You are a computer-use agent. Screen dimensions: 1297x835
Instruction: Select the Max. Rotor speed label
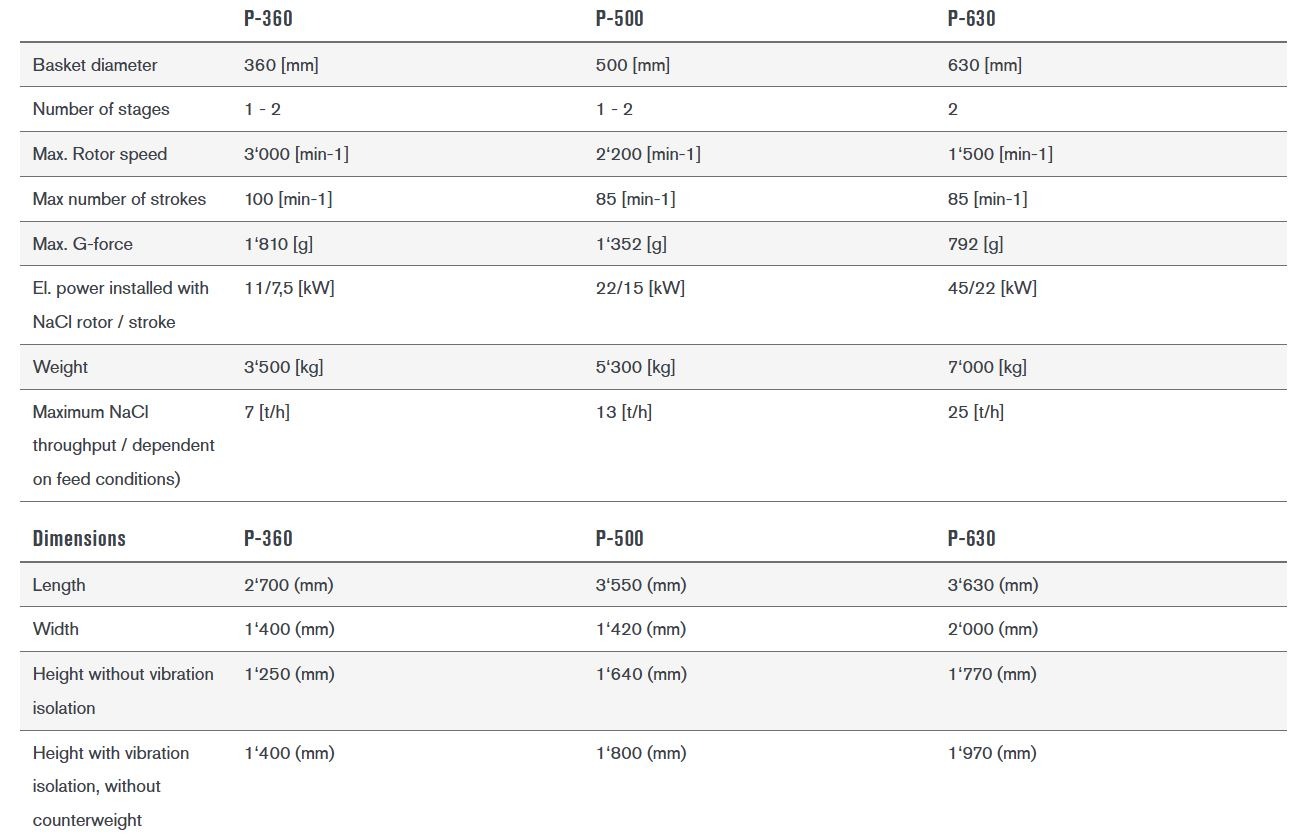point(100,154)
